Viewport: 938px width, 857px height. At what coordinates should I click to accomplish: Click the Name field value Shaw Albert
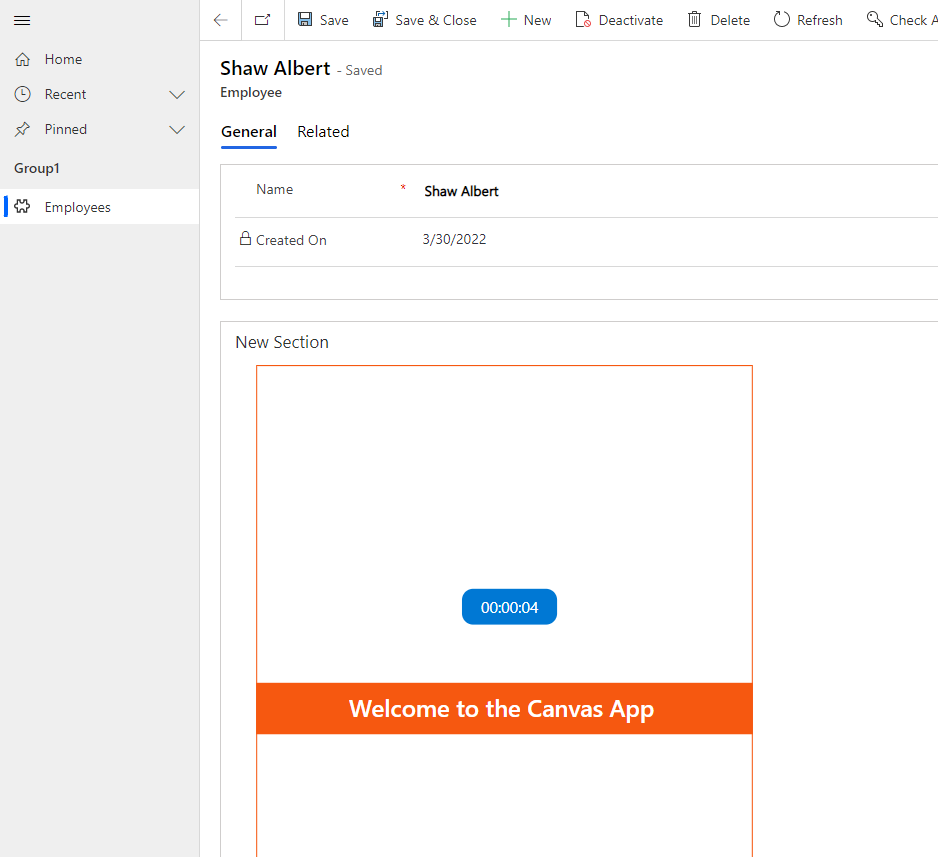tap(462, 191)
